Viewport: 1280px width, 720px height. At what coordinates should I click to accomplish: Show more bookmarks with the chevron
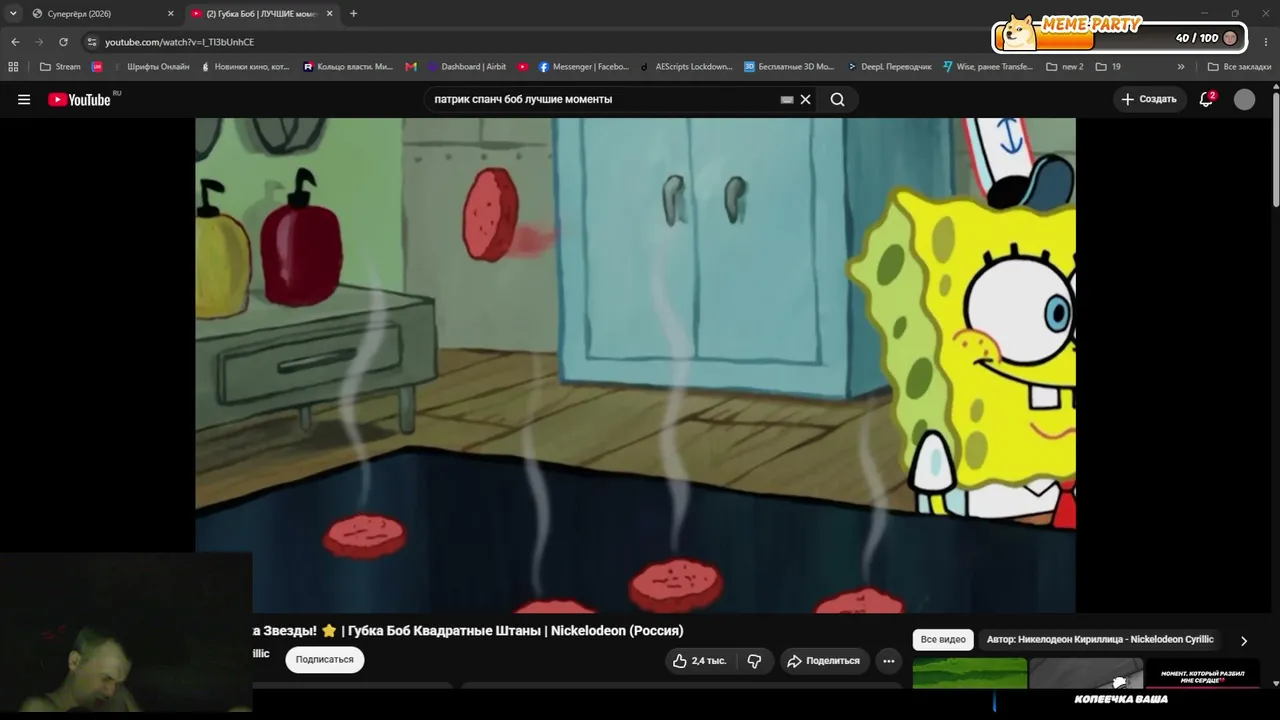tap(1181, 67)
